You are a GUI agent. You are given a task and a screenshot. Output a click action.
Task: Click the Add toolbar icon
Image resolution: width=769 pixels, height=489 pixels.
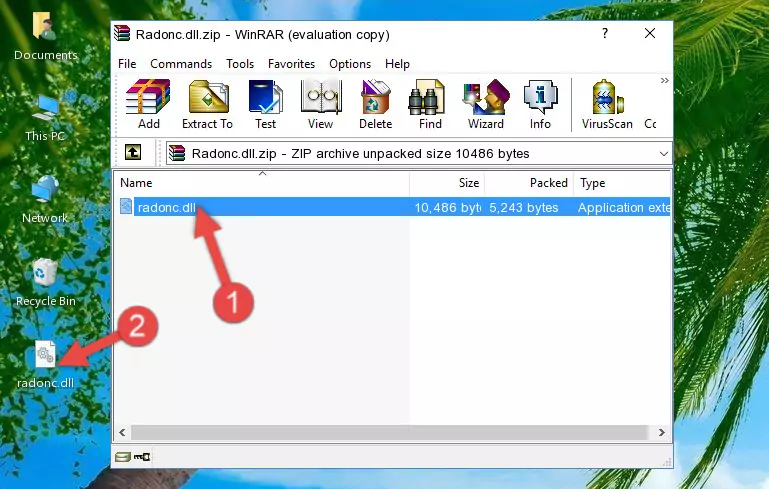click(148, 104)
